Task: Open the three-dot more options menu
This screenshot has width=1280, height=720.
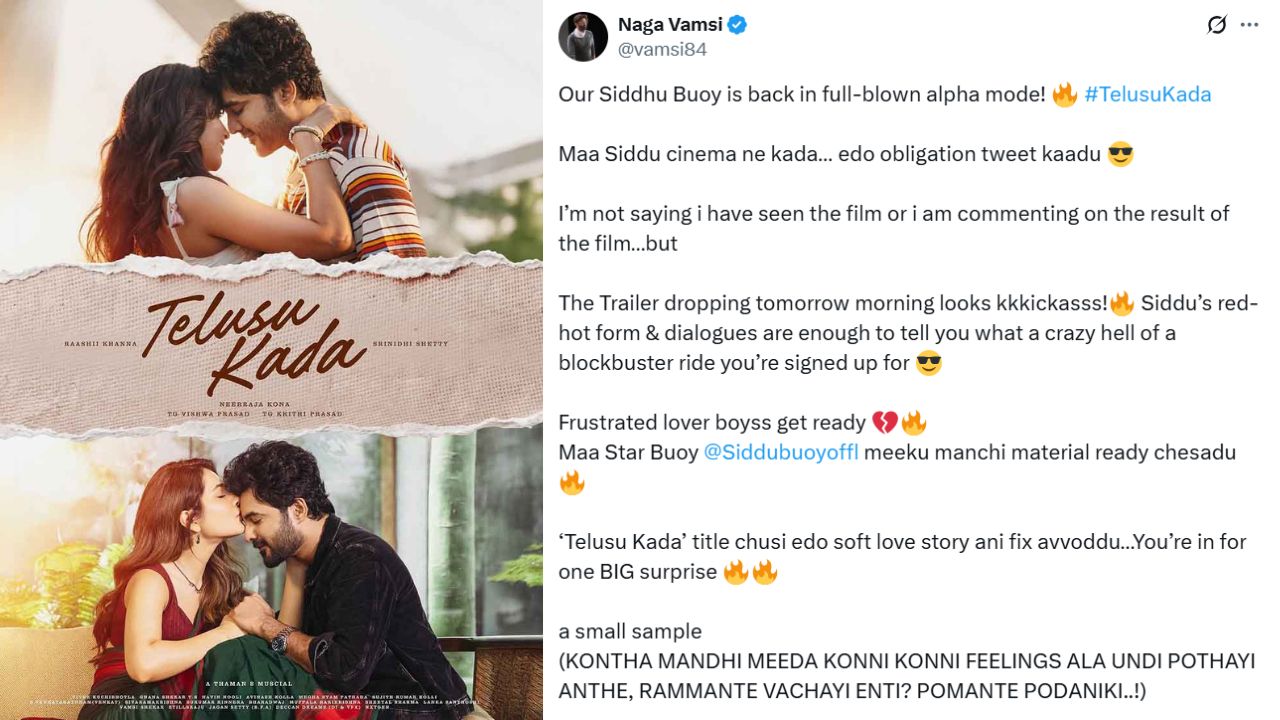Action: click(x=1249, y=25)
